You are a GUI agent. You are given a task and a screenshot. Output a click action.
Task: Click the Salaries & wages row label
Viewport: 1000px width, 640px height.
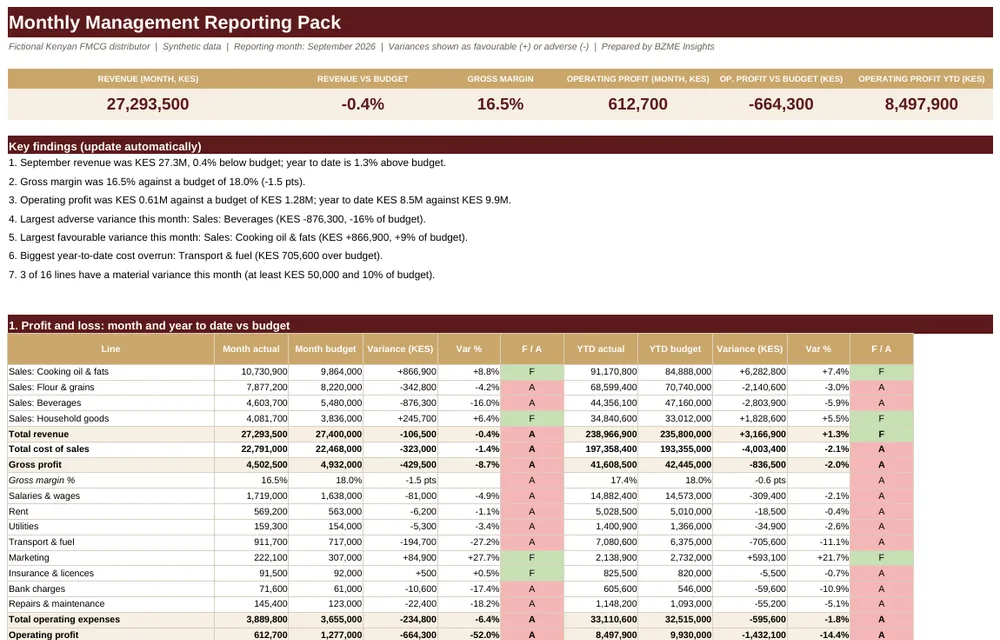44,496
